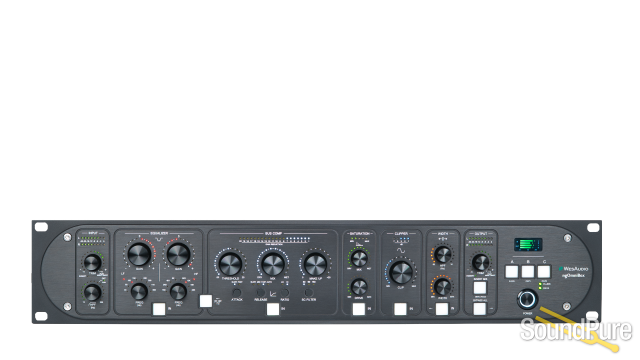This screenshot has height=360, width=640.
Task: Select preset button B
Action: [x=528, y=272]
